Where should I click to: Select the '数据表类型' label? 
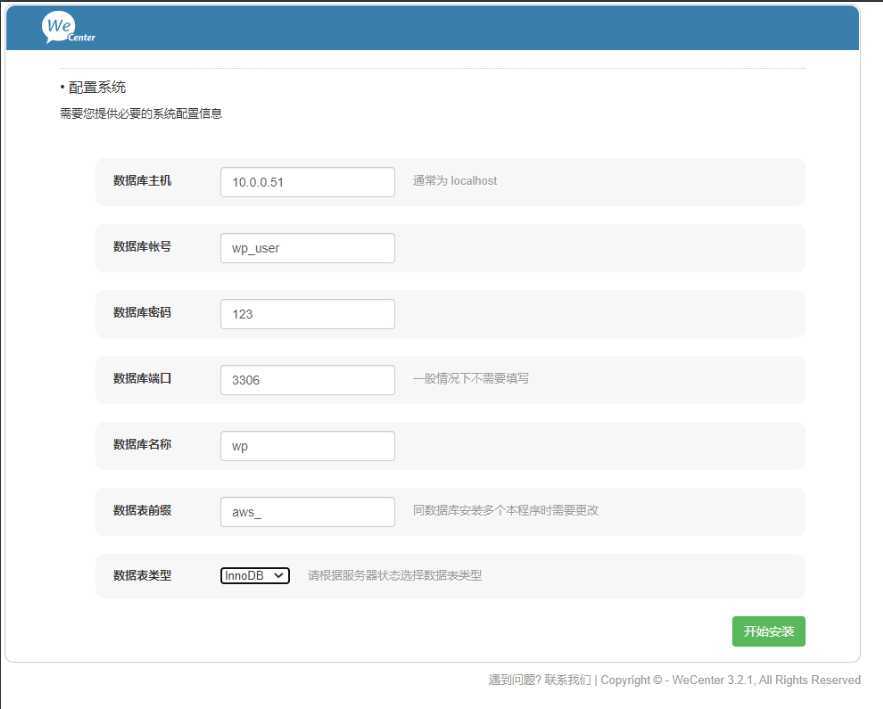142,576
